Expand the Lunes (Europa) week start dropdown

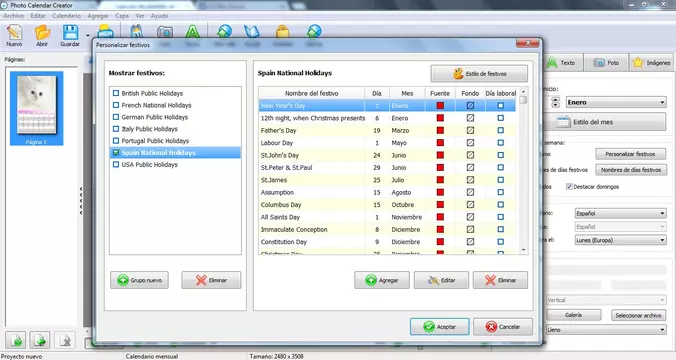[620, 240]
